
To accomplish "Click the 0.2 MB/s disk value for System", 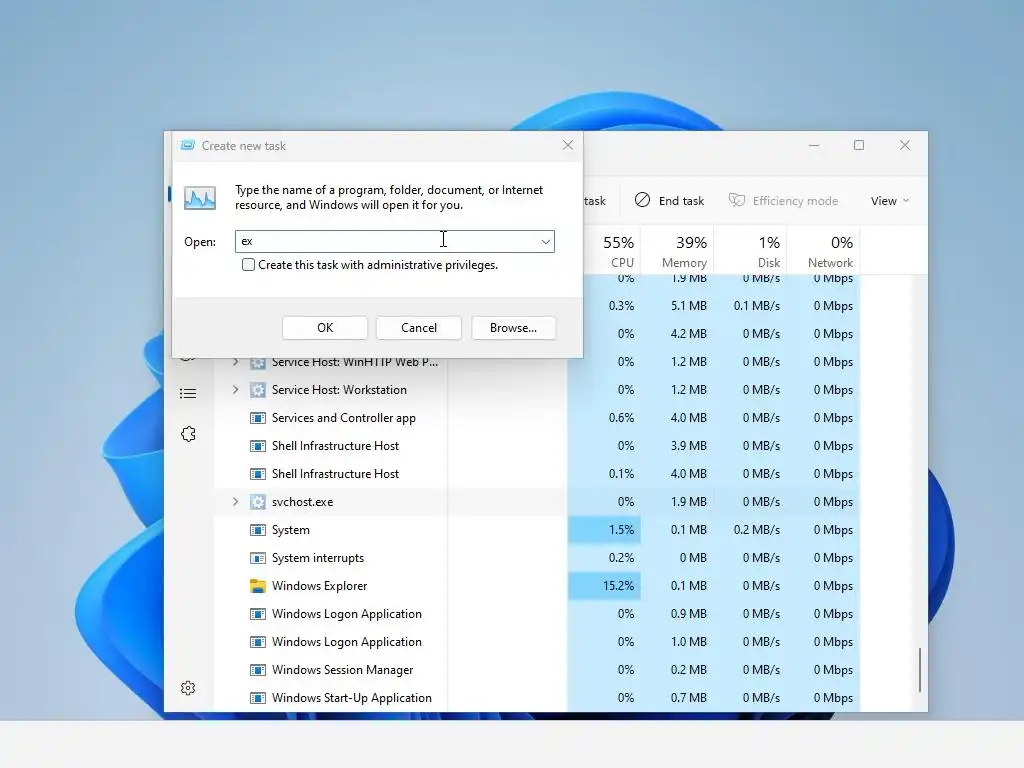I will (756, 530).
